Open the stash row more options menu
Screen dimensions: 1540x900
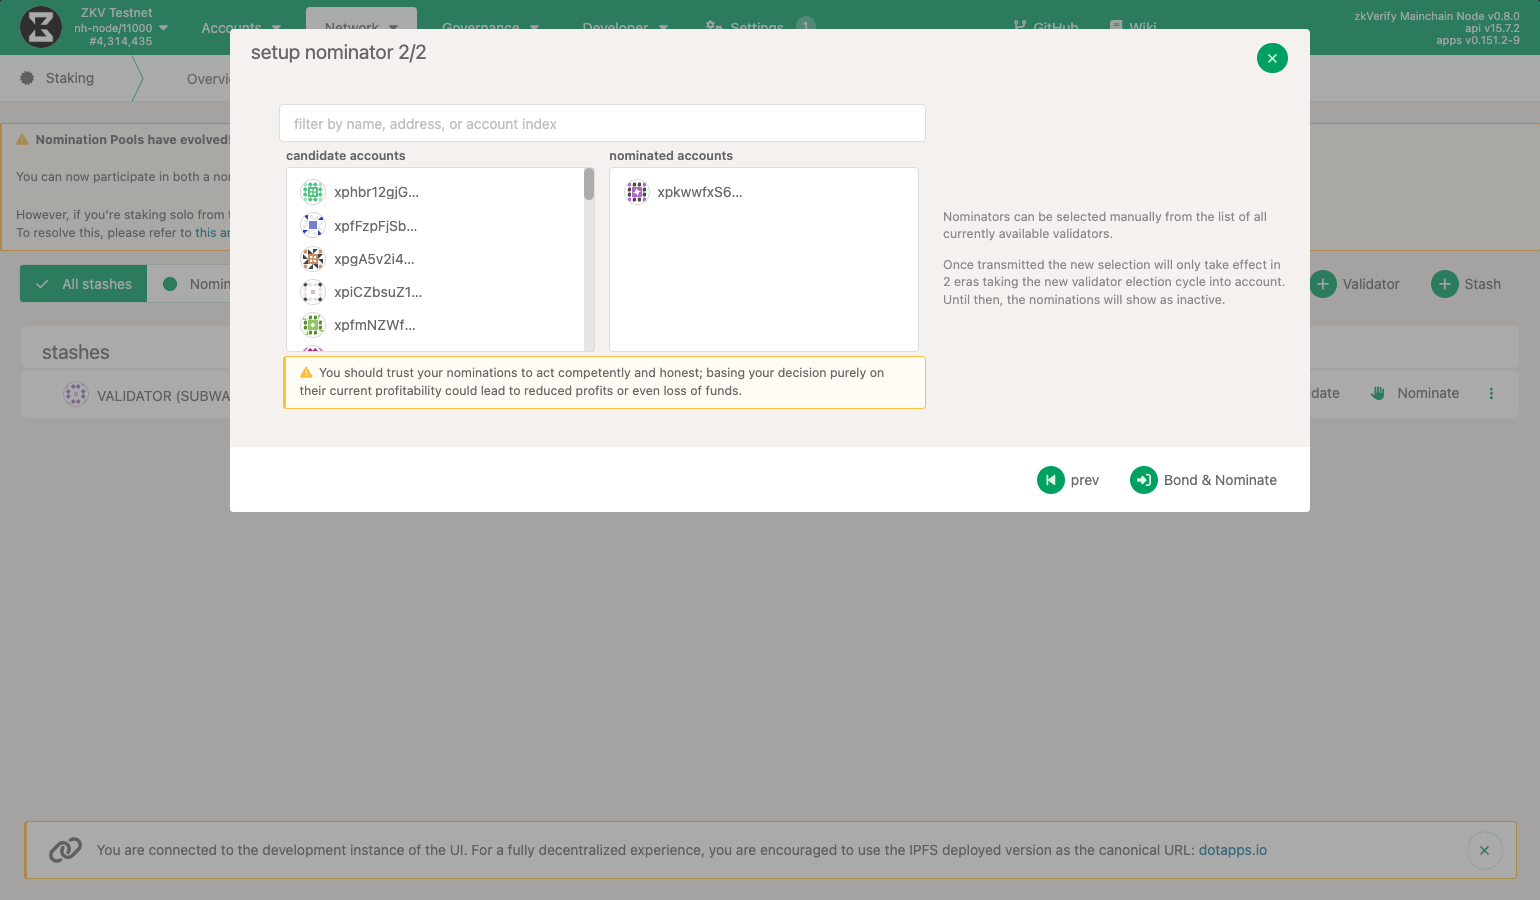pyautogui.click(x=1491, y=393)
